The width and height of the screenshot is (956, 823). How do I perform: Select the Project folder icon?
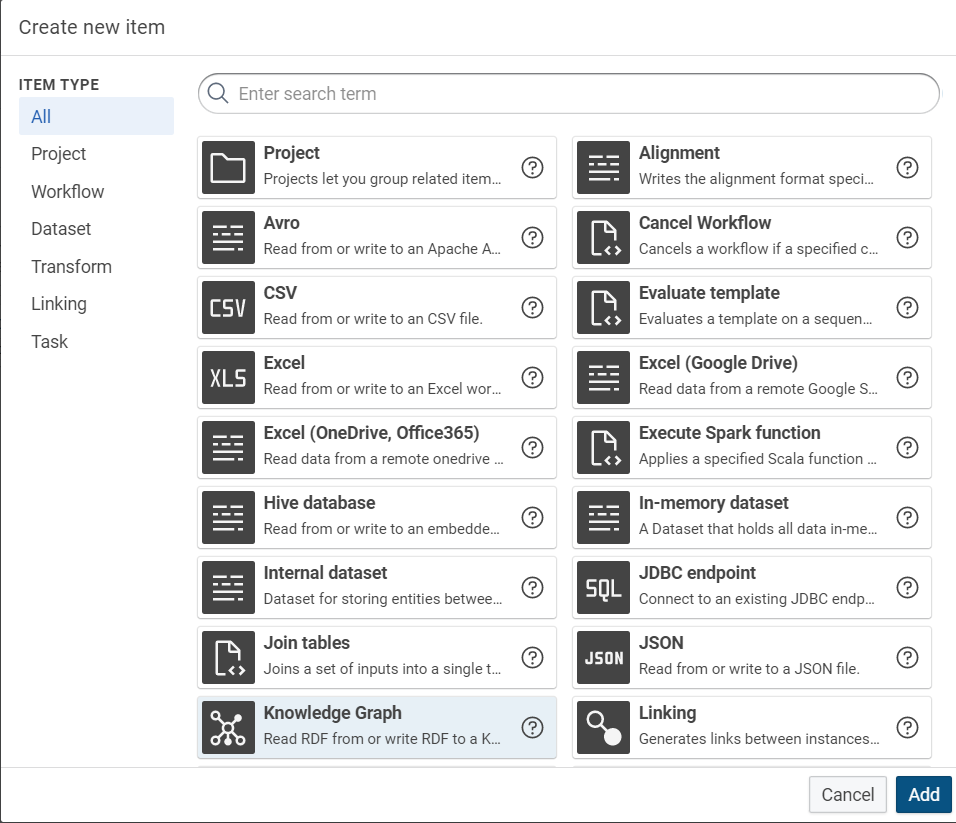[x=228, y=167]
